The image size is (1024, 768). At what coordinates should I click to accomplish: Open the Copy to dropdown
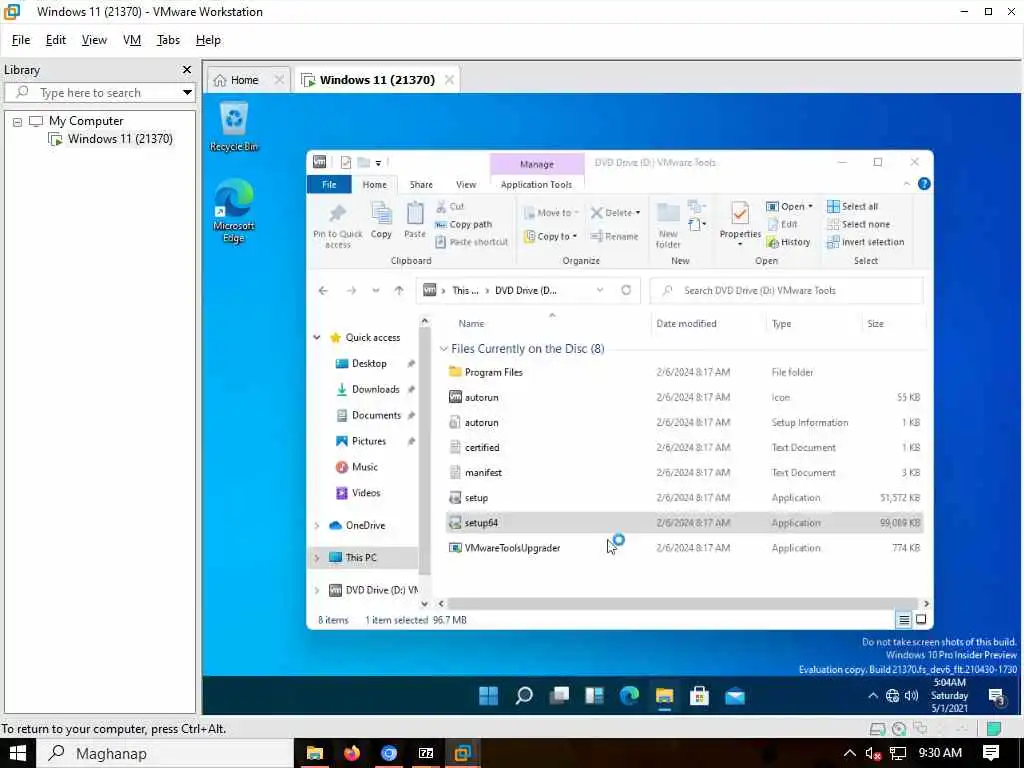point(551,236)
